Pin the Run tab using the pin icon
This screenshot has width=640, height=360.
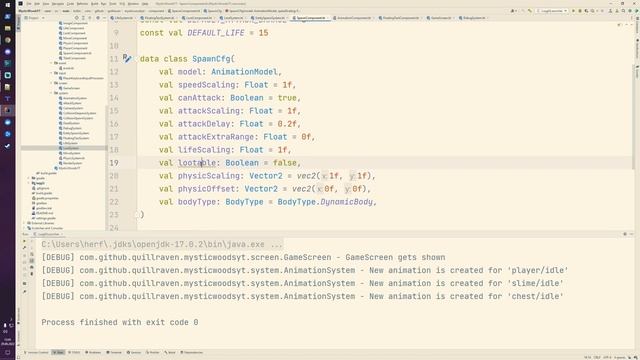coord(24,292)
